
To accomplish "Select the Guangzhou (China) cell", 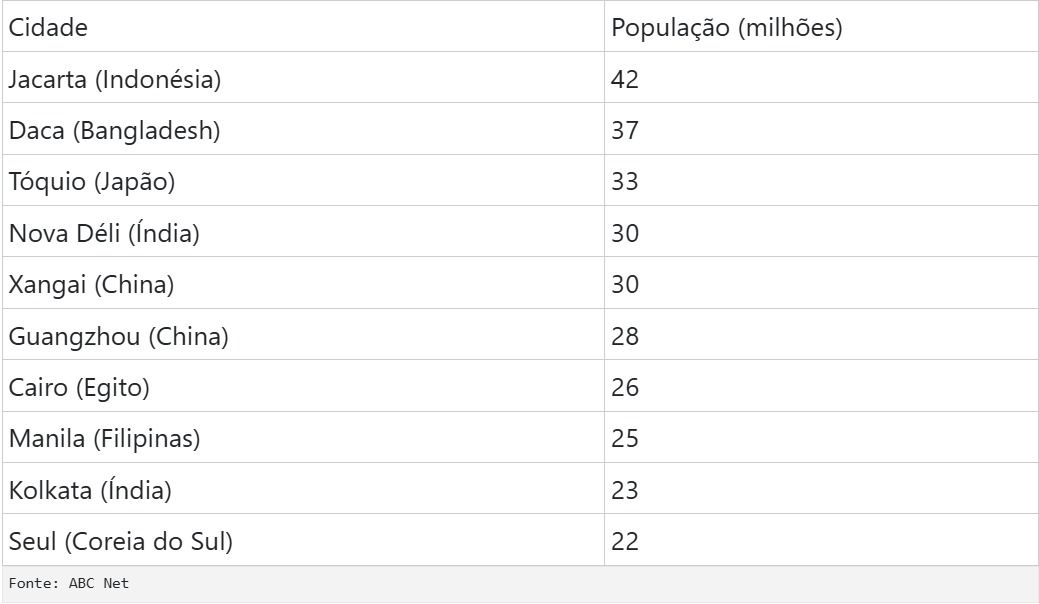I will (118, 337).
